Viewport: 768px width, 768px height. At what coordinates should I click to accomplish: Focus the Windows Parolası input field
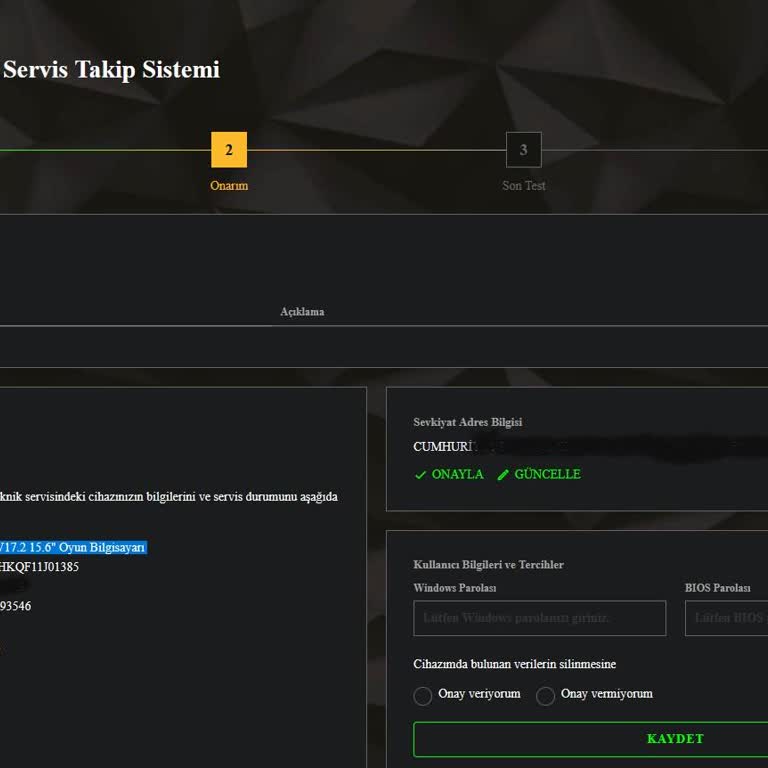pos(539,618)
